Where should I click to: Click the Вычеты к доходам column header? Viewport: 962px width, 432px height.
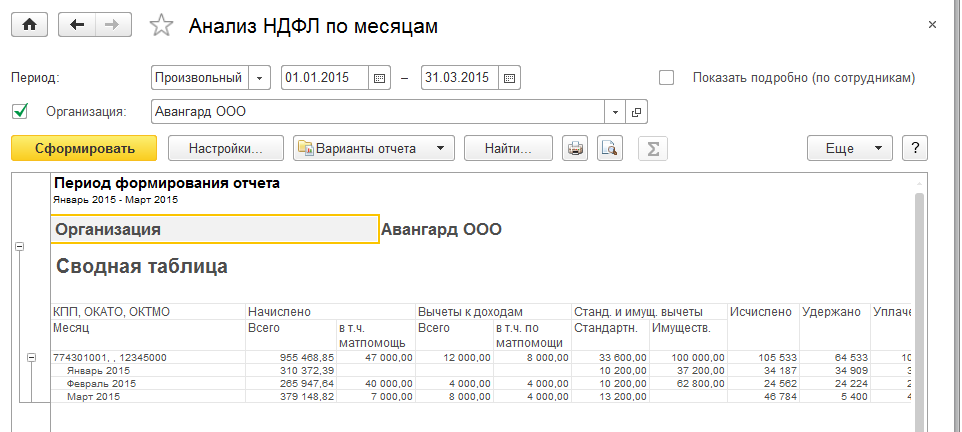[x=494, y=312]
